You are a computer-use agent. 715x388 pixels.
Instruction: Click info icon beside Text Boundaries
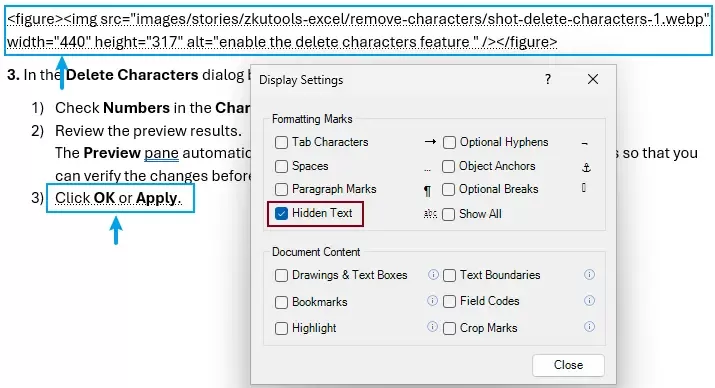click(x=589, y=274)
